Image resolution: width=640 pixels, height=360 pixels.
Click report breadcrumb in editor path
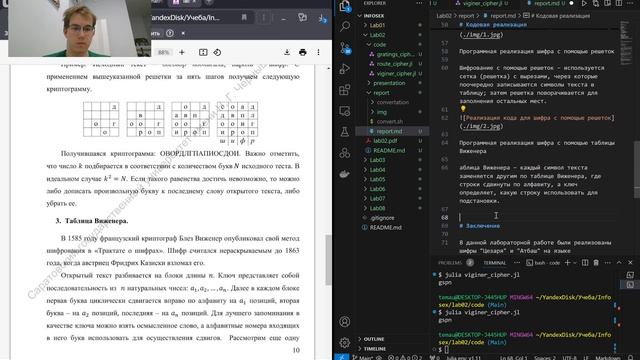[x=466, y=16]
